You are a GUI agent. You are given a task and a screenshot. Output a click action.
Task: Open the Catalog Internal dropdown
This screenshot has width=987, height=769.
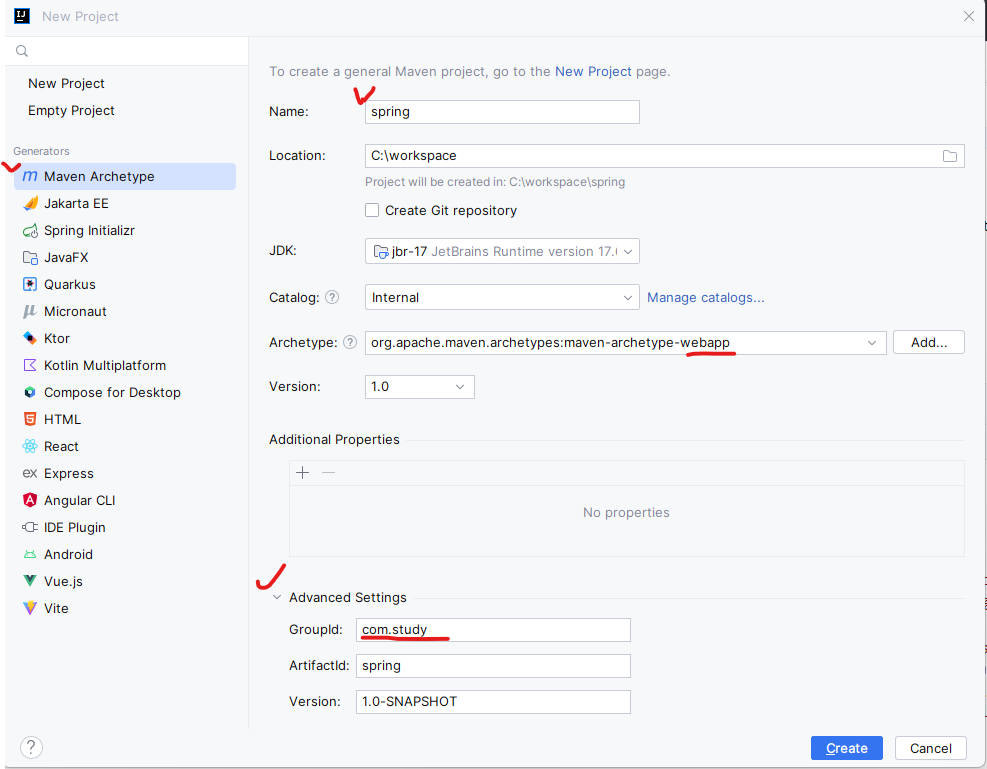tap(502, 297)
